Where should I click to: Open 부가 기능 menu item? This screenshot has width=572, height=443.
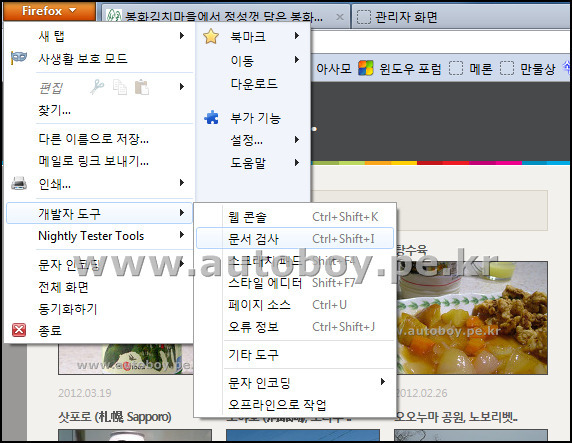tap(255, 118)
